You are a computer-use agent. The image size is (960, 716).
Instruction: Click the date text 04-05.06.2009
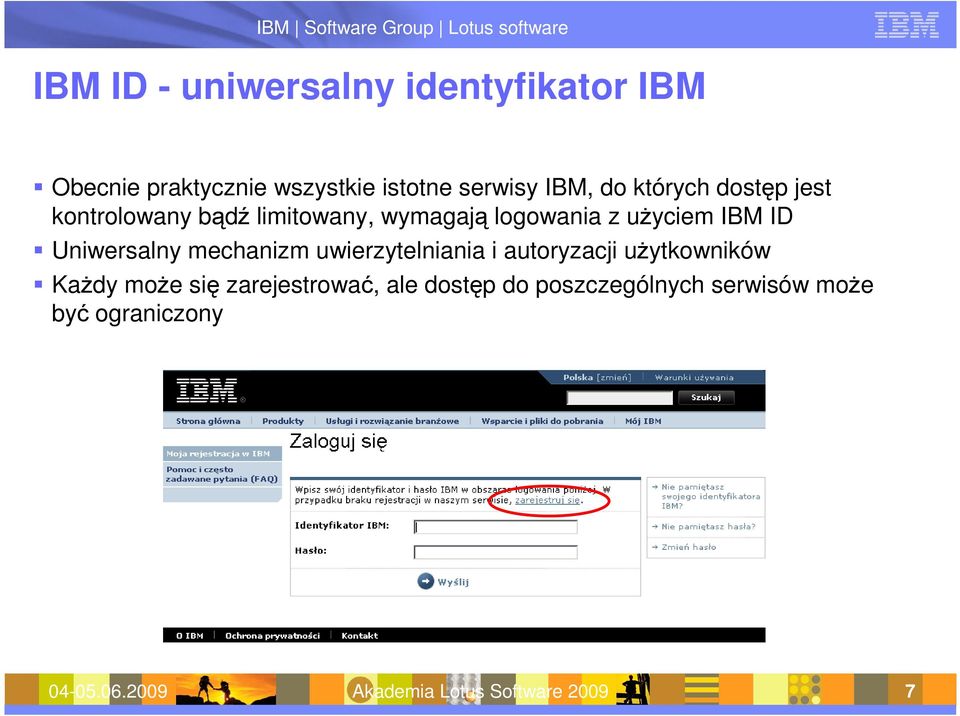tap(108, 691)
